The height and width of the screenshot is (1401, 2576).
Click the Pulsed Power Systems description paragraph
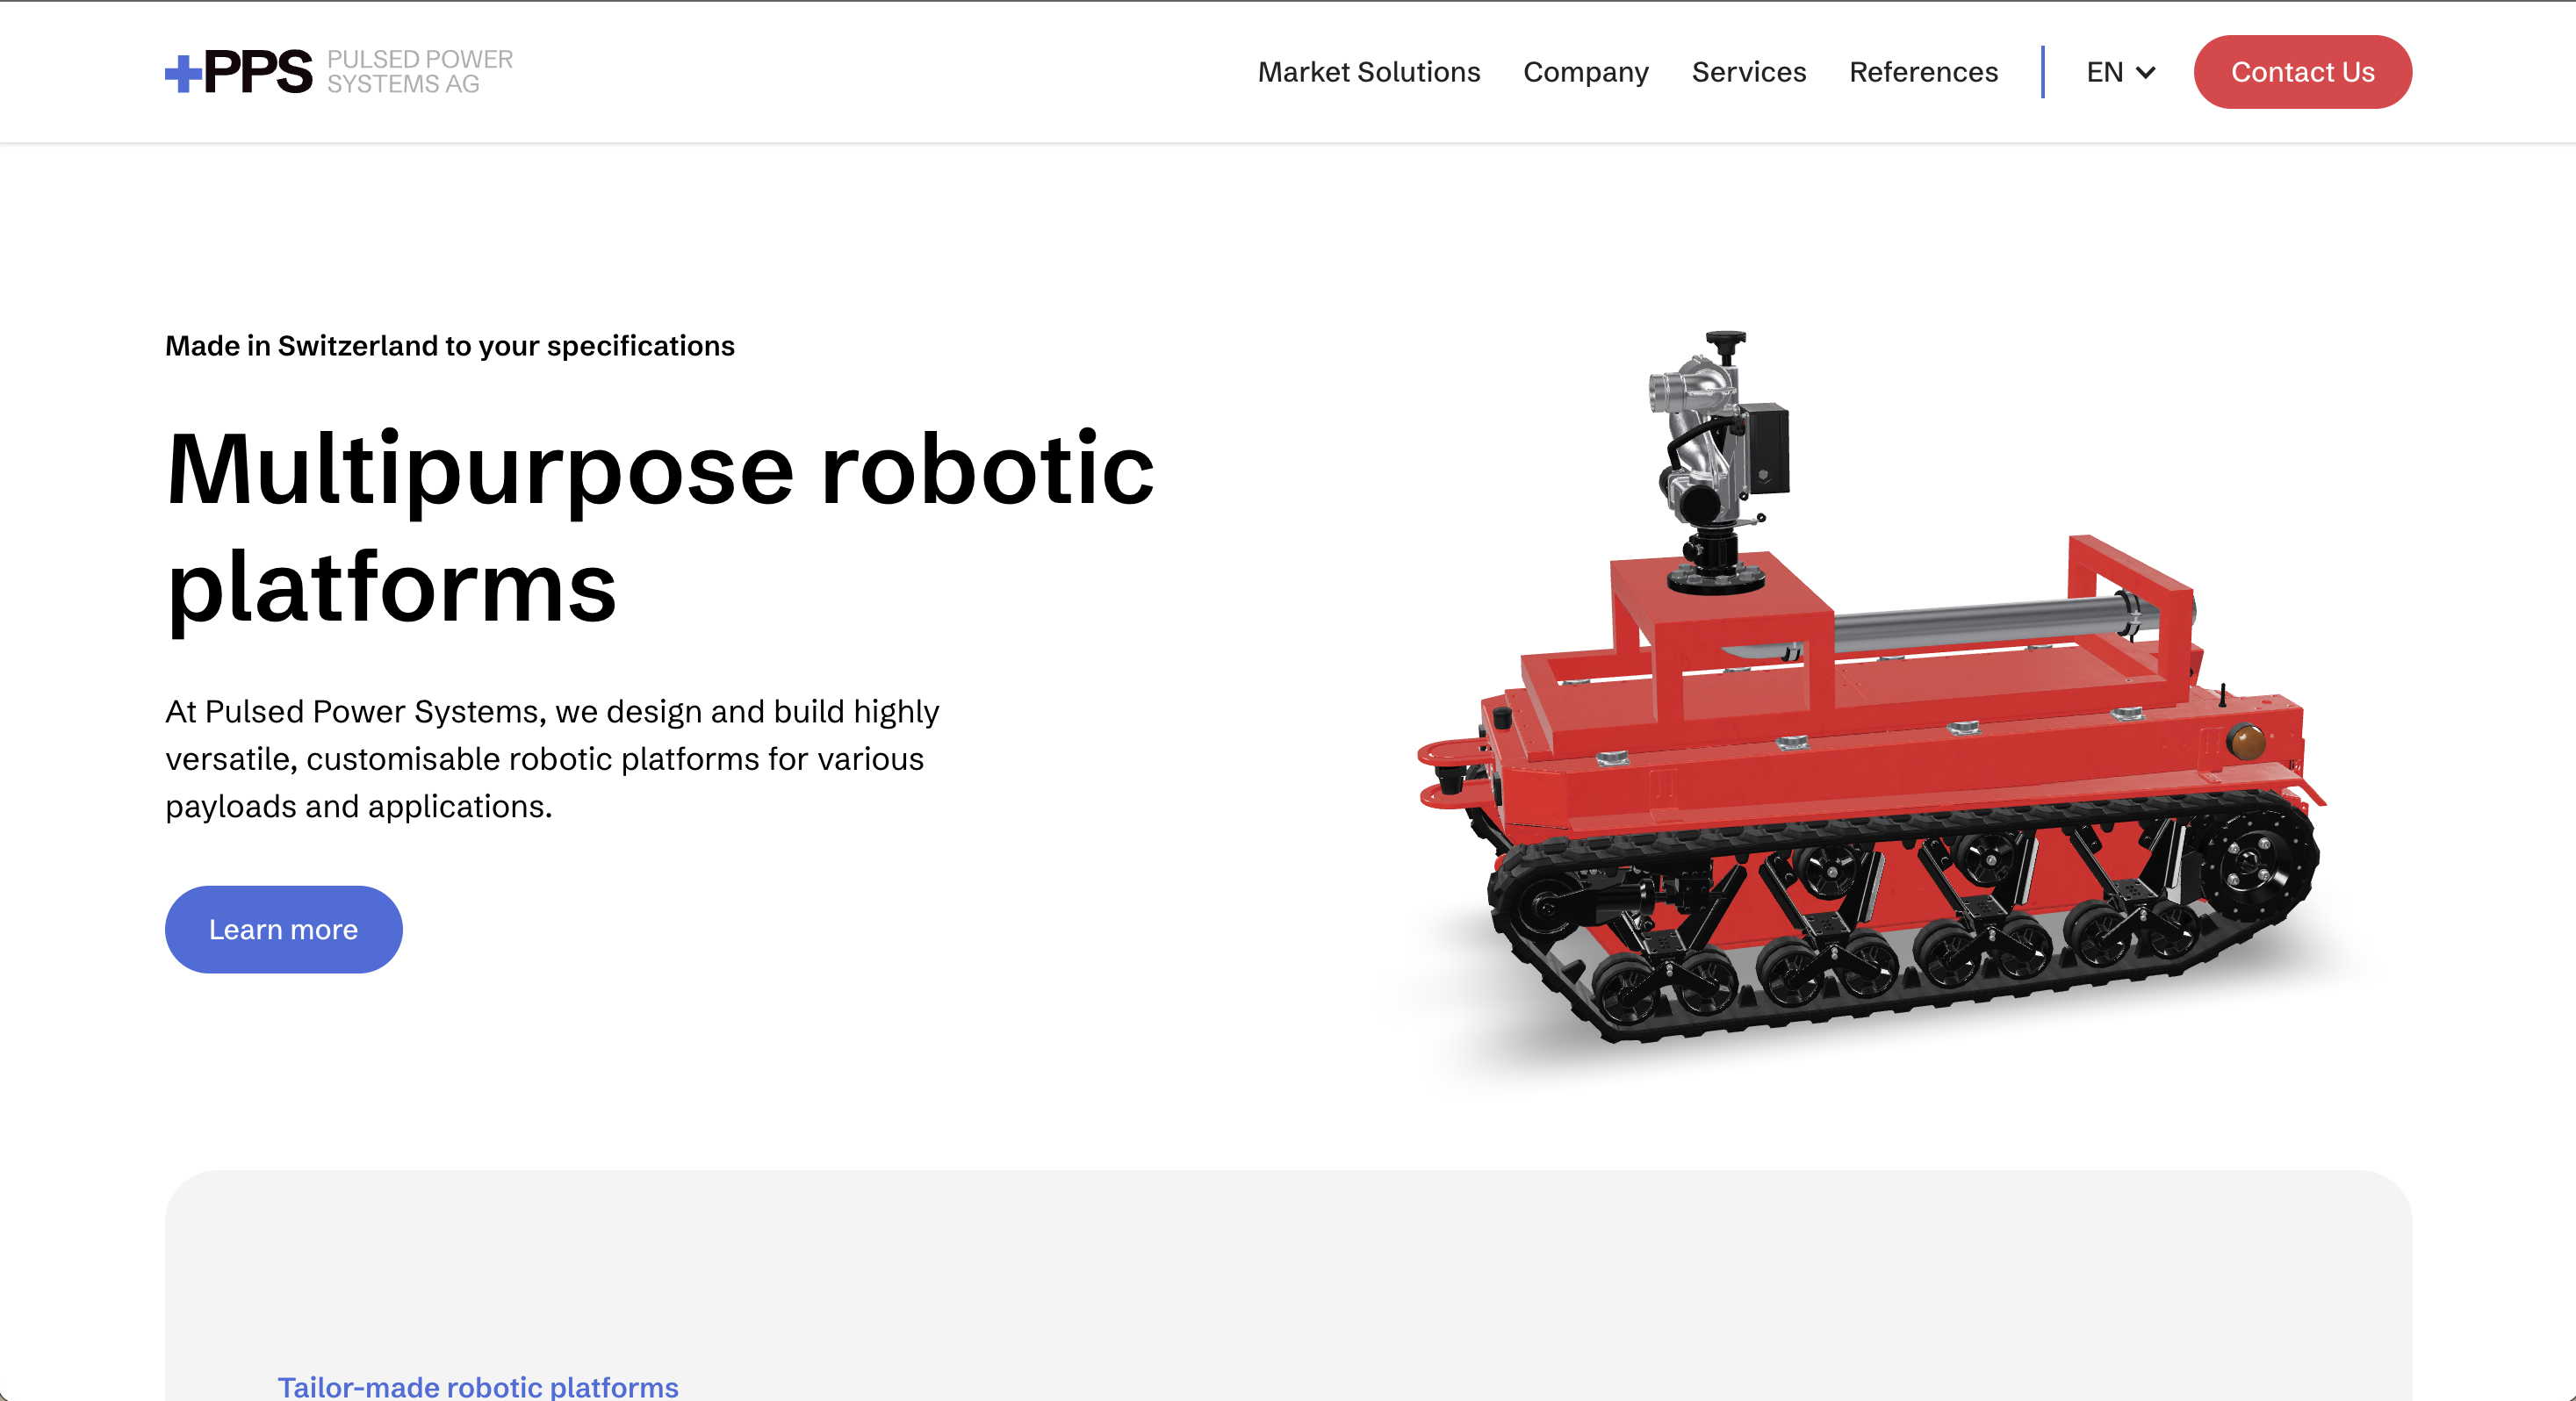click(552, 758)
